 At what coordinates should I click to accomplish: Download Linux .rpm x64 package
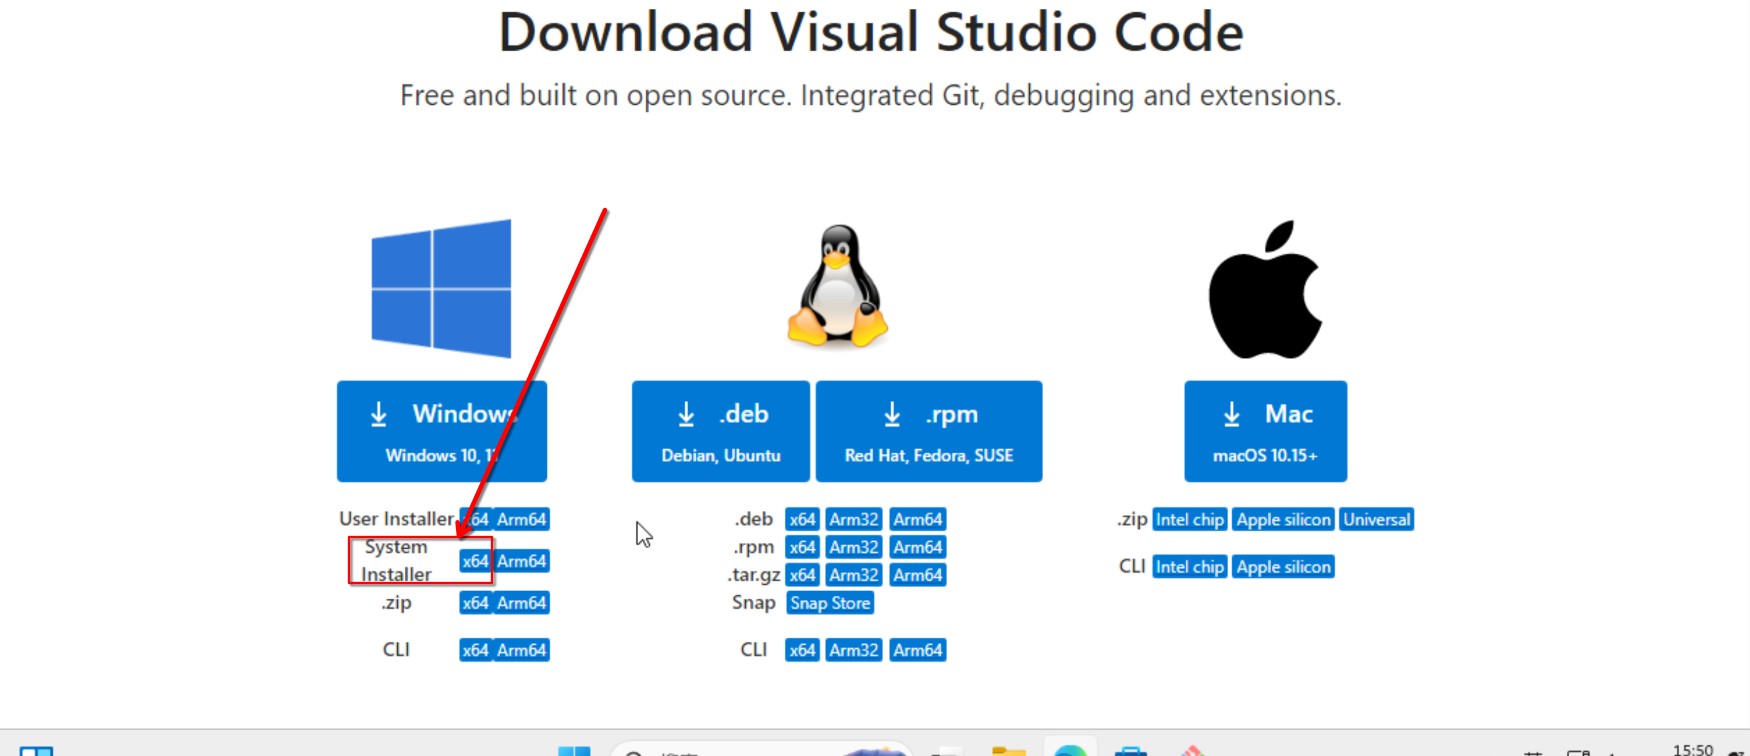click(802, 547)
